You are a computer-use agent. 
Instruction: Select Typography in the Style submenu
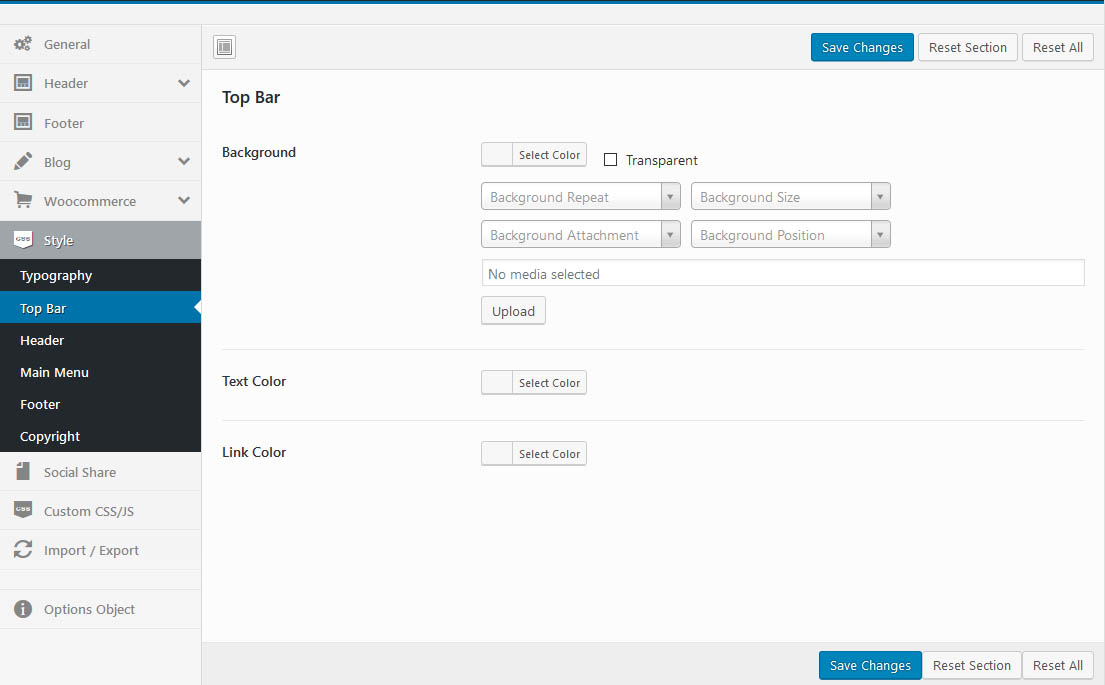(56, 275)
